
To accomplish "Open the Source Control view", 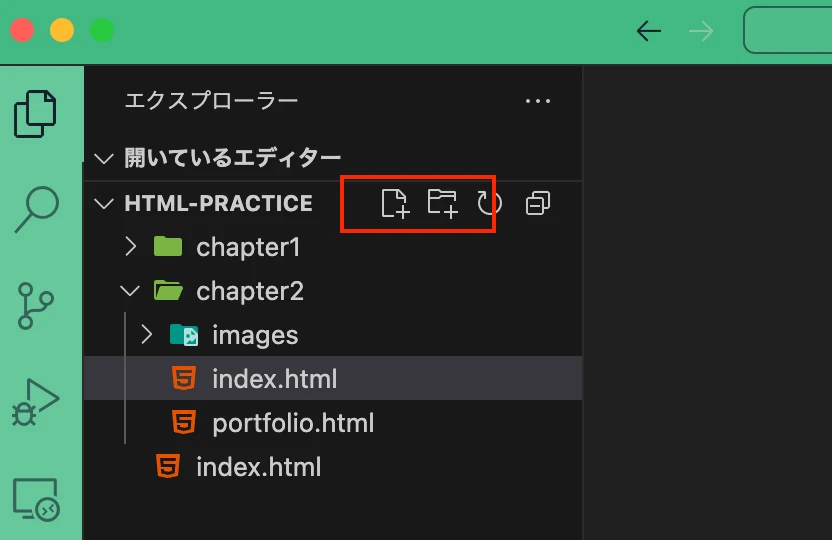I will pyautogui.click(x=36, y=306).
